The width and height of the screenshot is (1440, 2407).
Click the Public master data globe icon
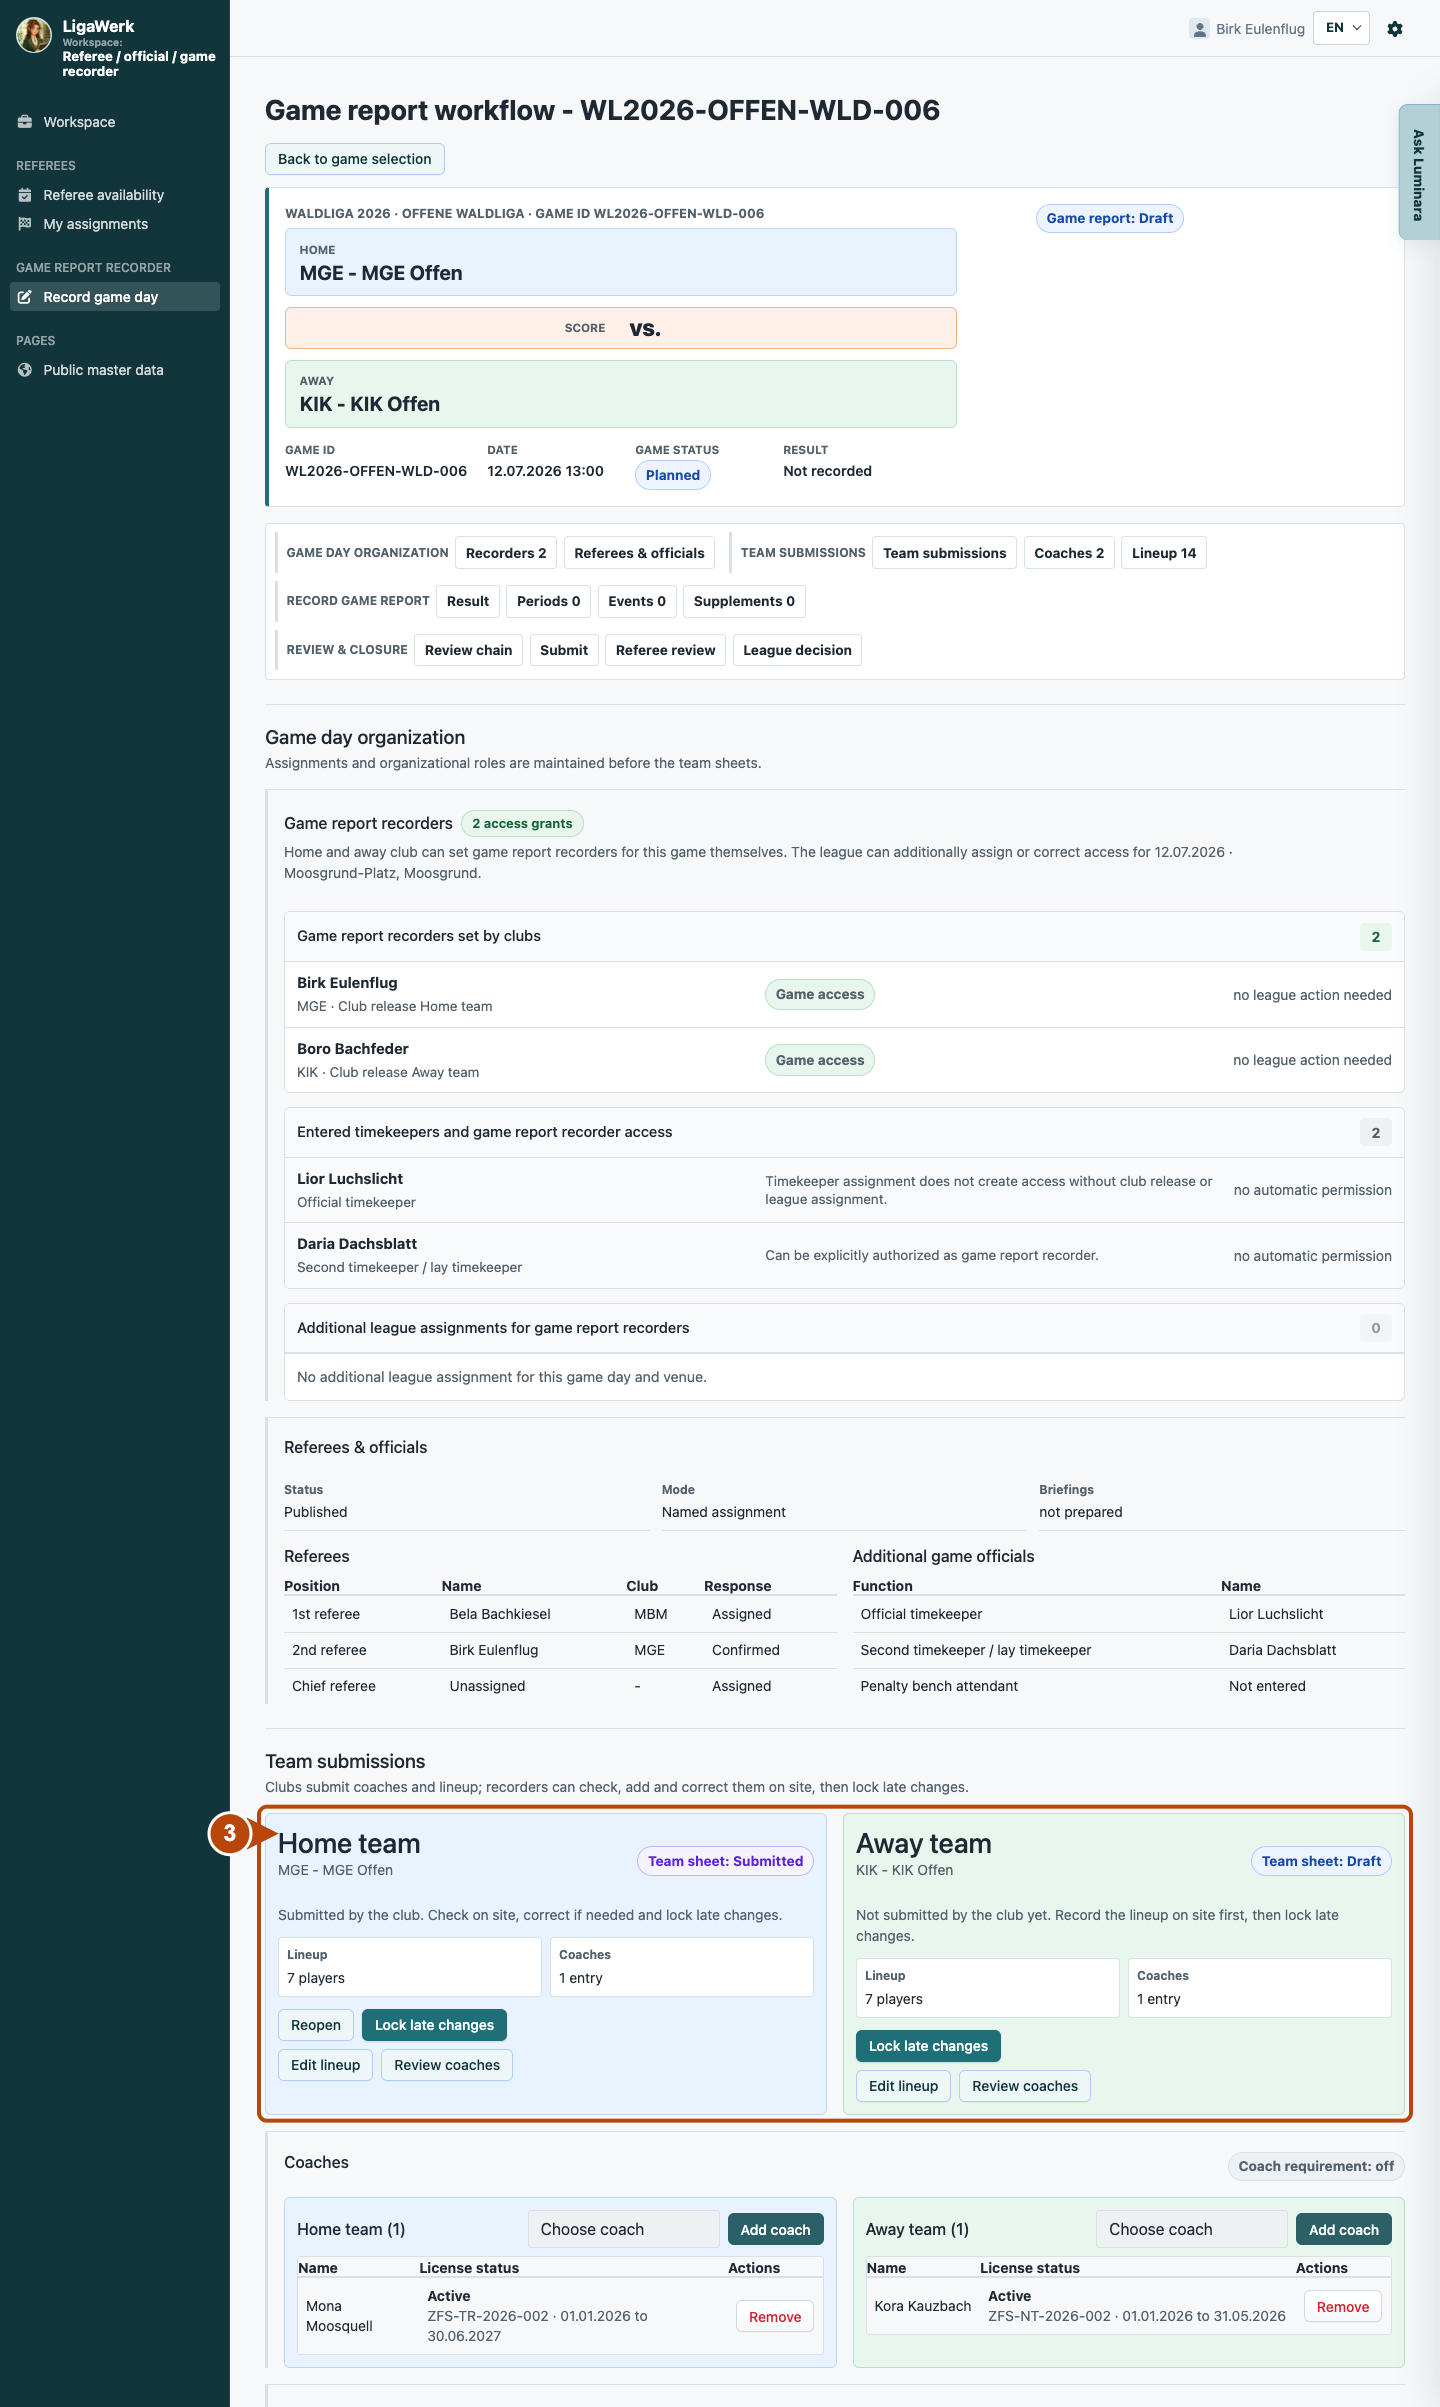coord(25,370)
